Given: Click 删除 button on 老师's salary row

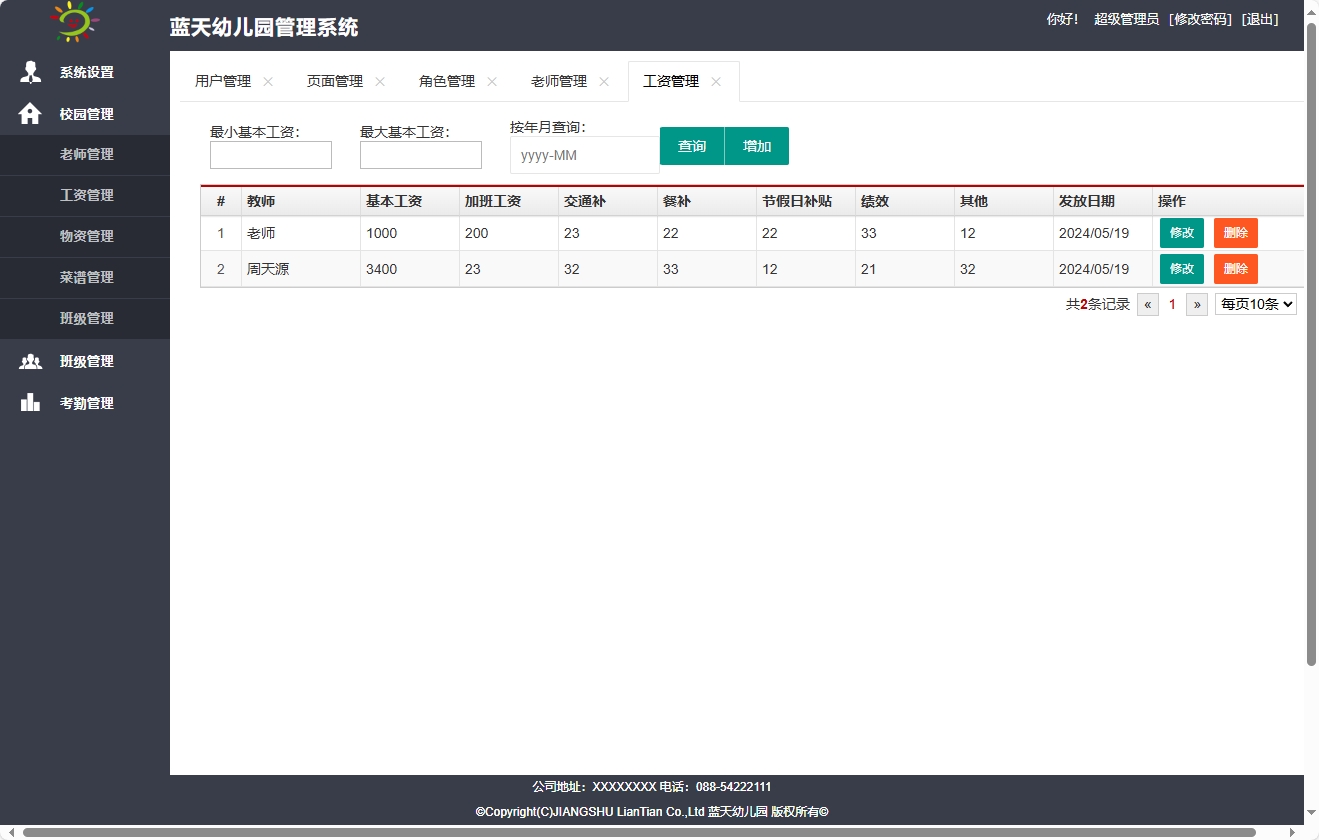Looking at the screenshot, I should click(1235, 232).
